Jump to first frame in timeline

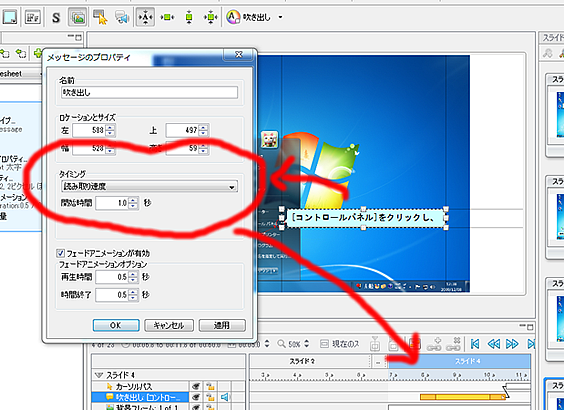pyautogui.click(x=475, y=344)
